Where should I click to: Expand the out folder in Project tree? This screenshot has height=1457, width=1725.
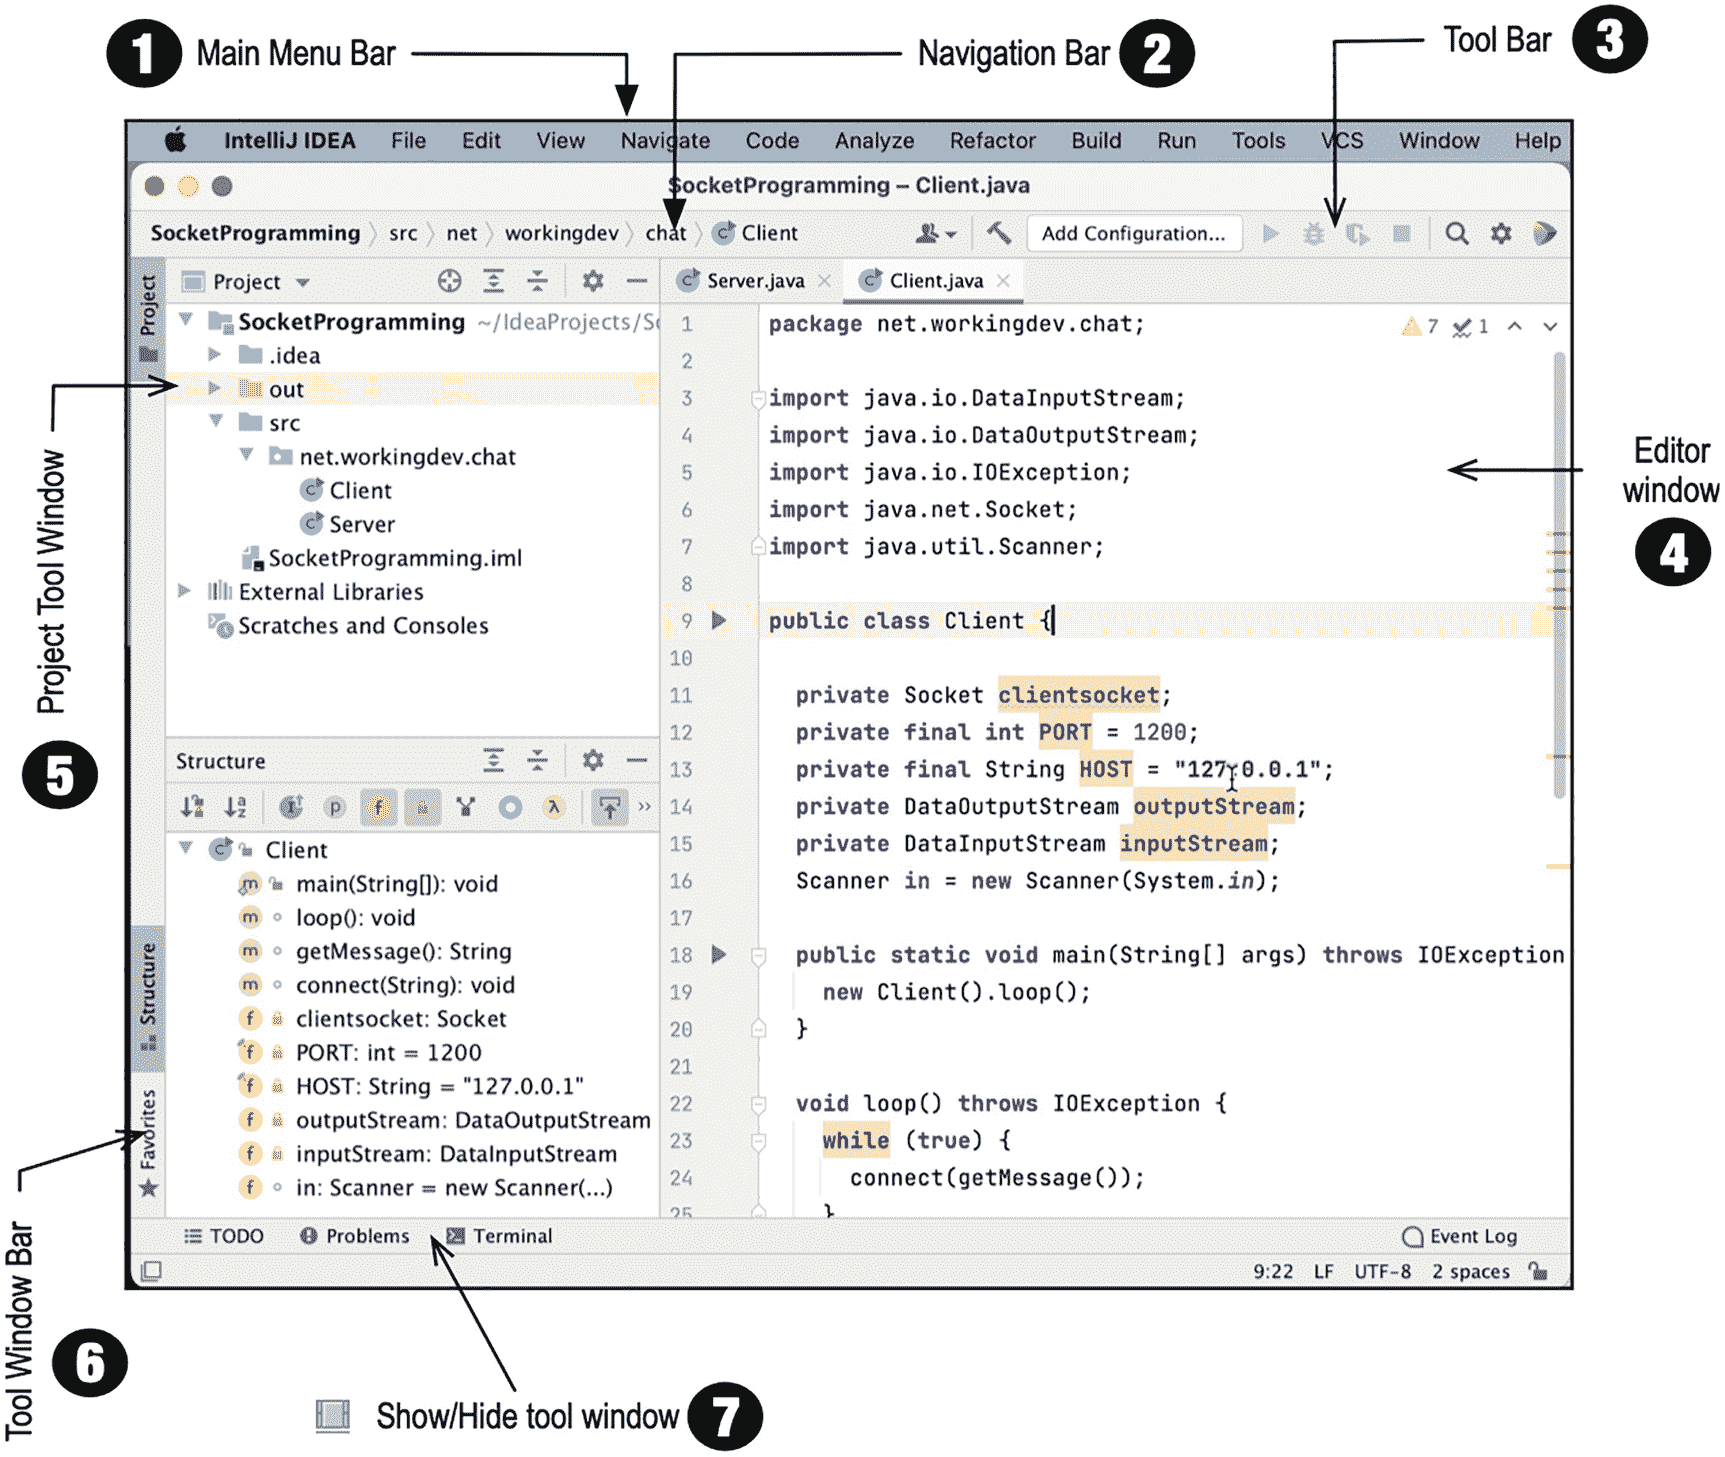pos(214,388)
